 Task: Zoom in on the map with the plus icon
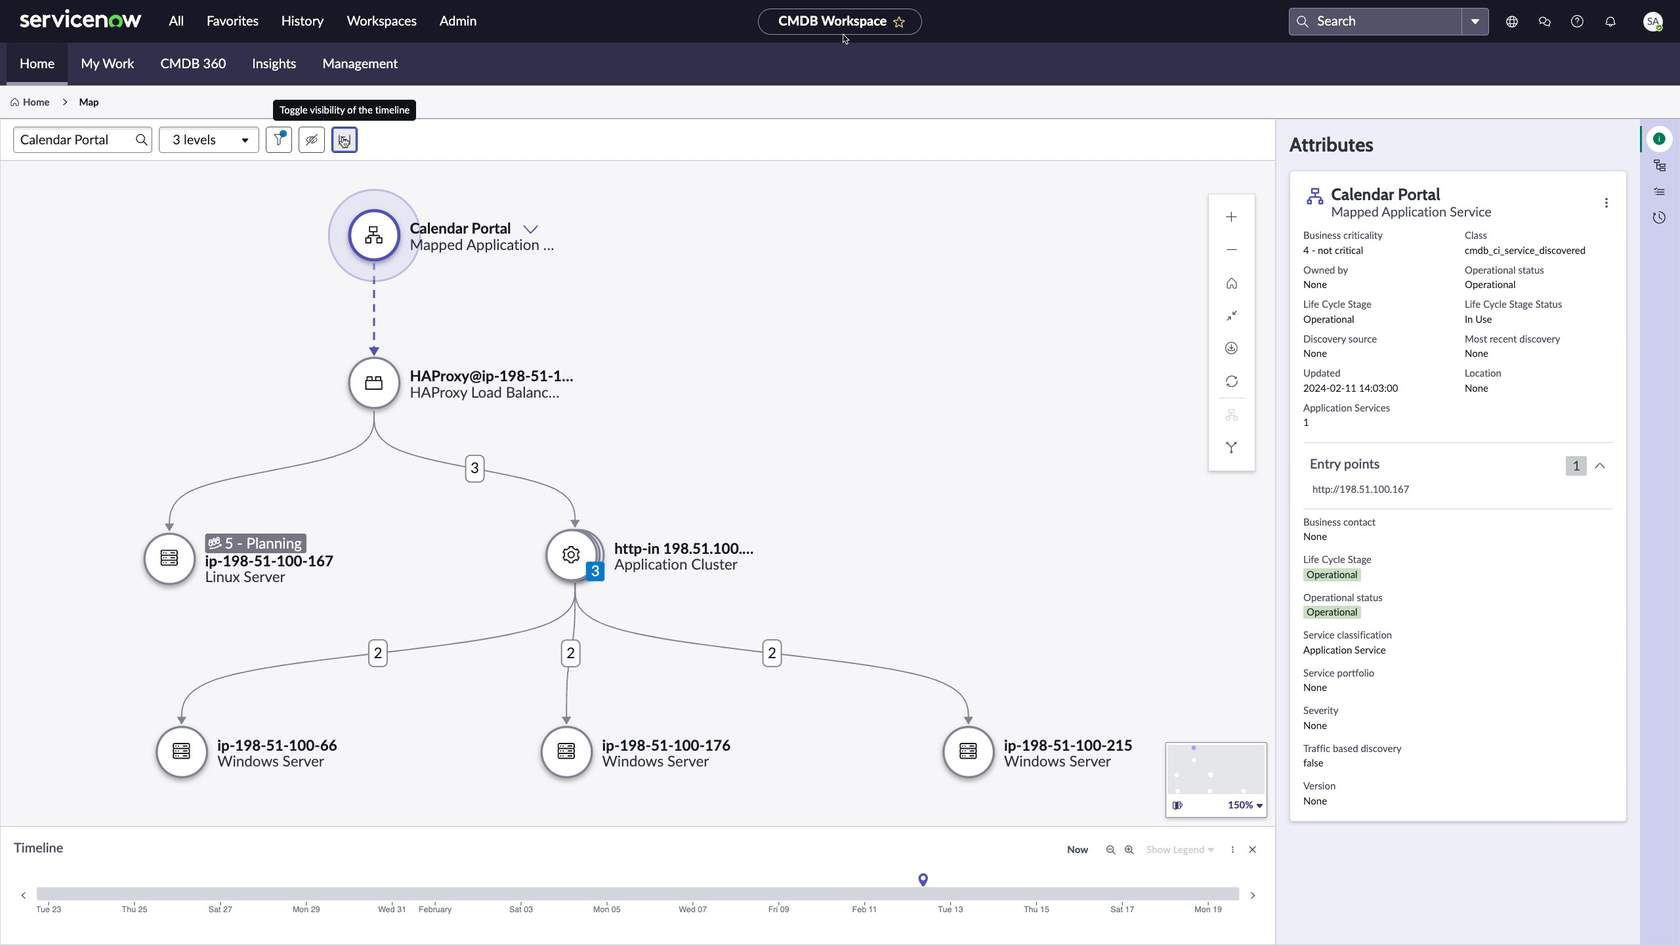1231,216
